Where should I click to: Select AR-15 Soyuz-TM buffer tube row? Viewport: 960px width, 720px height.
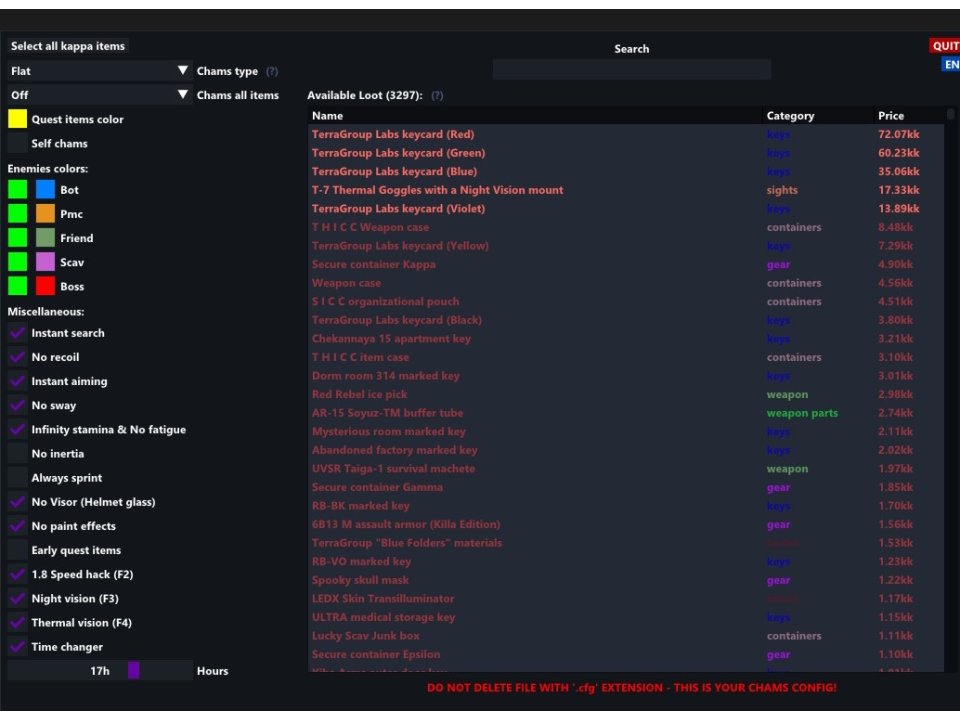click(626, 413)
